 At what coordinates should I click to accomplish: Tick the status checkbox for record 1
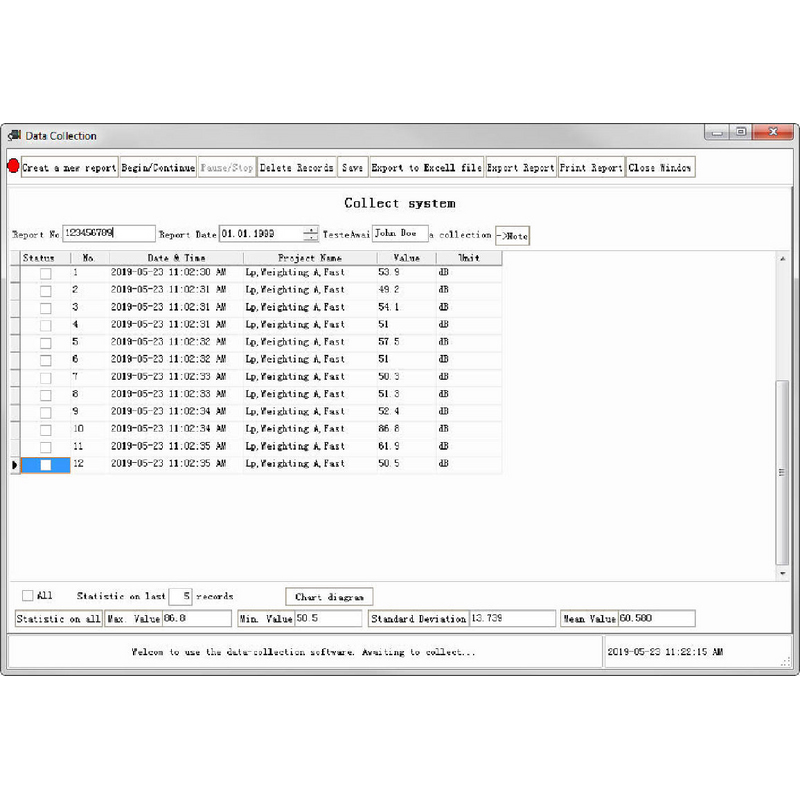45,273
